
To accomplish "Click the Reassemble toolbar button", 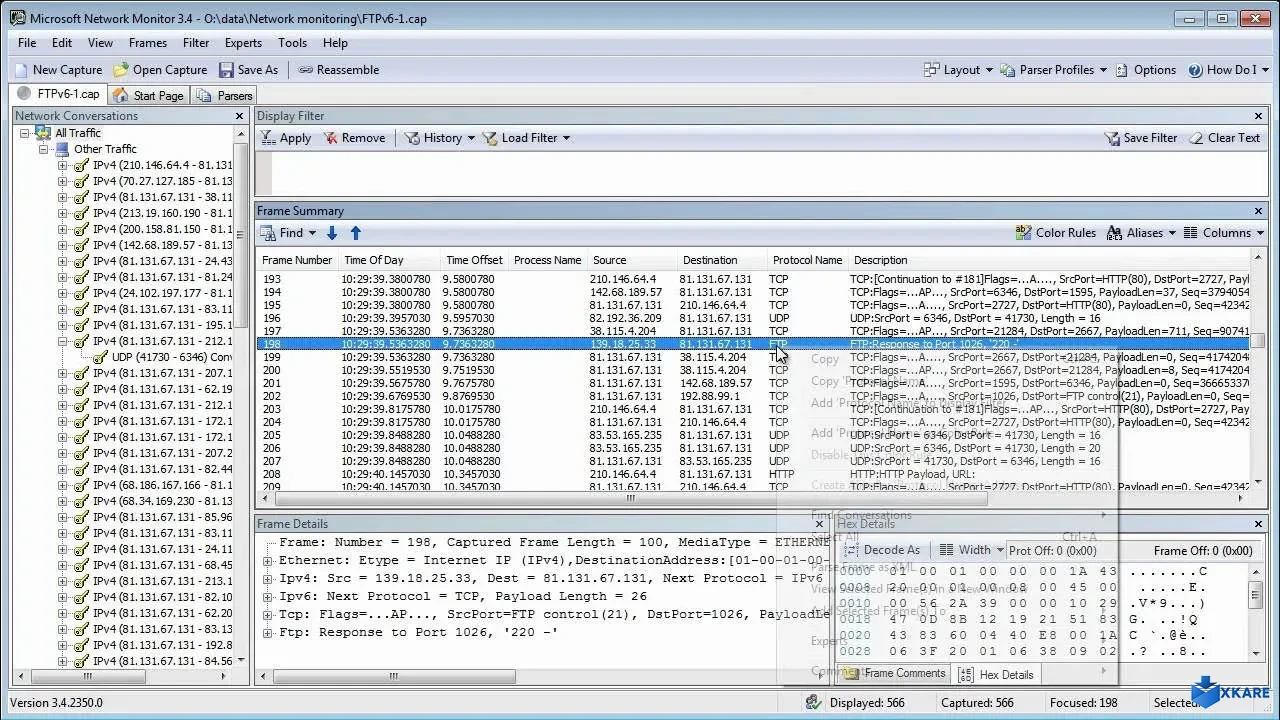I will click(338, 70).
